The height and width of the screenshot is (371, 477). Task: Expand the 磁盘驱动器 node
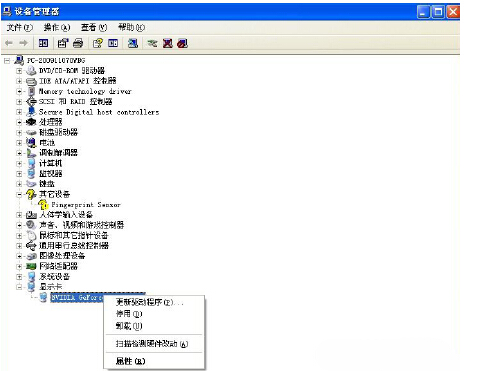tap(19, 133)
